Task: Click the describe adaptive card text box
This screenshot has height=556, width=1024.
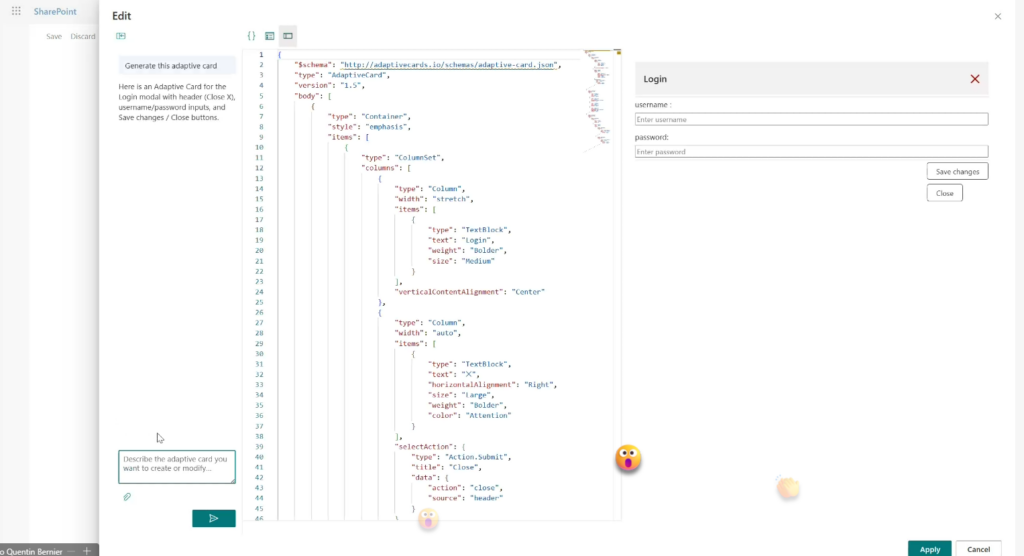Action: 176,467
